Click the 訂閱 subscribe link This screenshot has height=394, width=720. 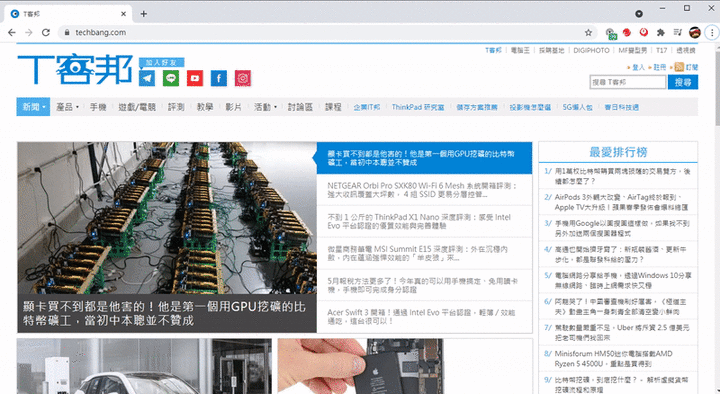click(692, 67)
